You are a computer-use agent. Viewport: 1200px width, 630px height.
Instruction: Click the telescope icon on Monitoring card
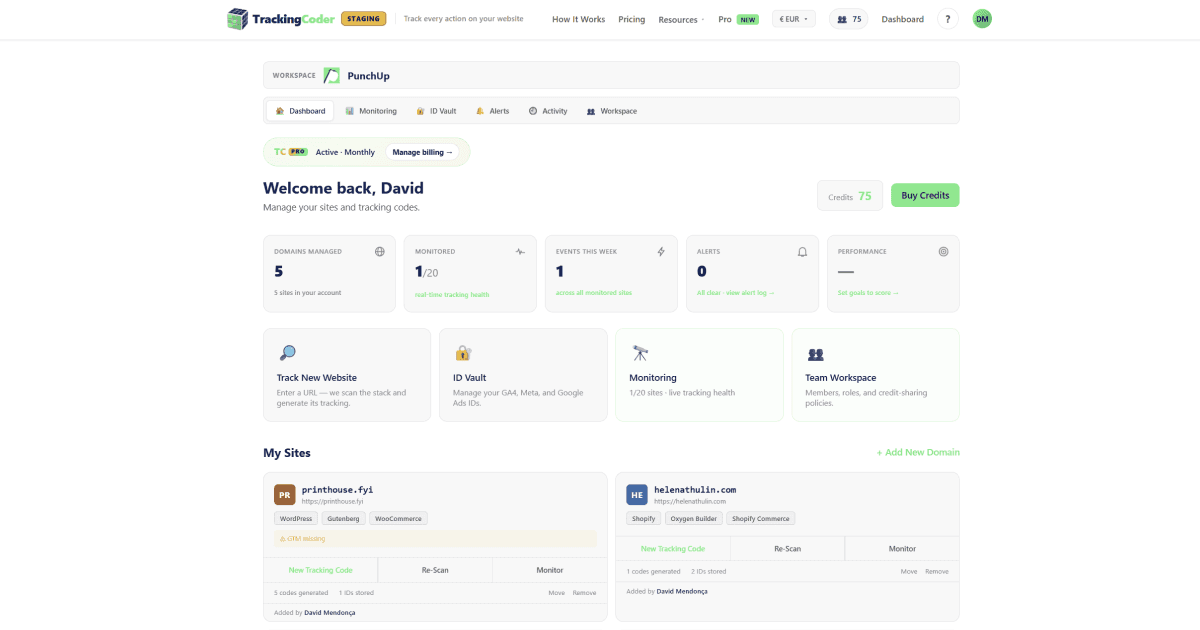click(x=640, y=353)
